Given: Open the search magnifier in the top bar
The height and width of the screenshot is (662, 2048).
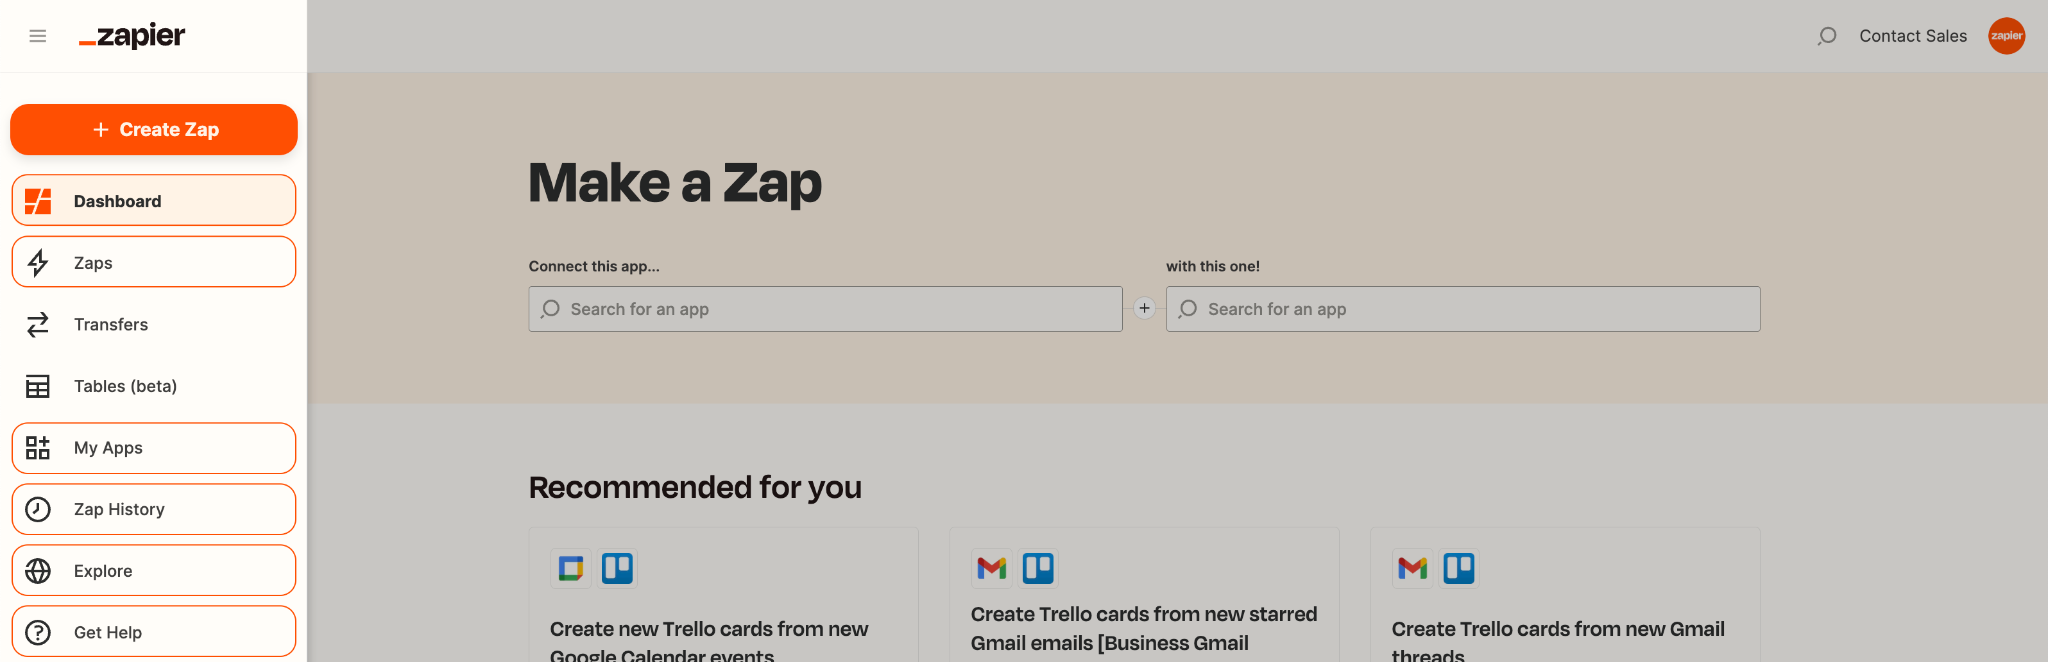Looking at the screenshot, I should point(1827,36).
